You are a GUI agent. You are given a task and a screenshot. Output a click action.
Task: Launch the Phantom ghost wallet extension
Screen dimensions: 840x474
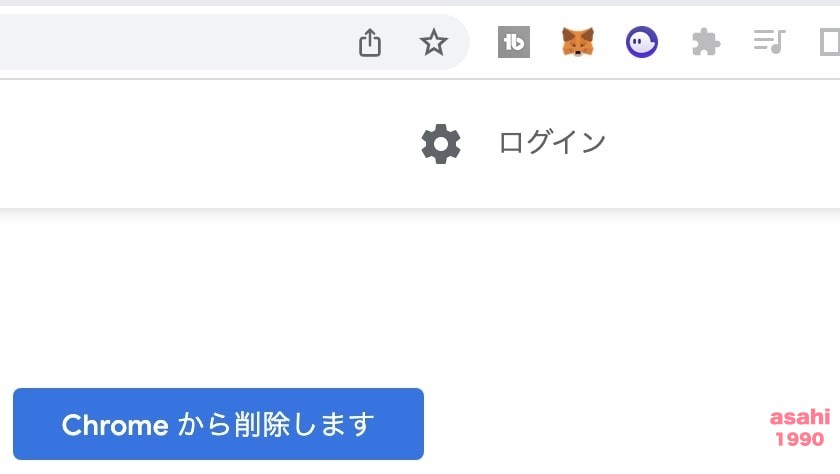pos(642,42)
